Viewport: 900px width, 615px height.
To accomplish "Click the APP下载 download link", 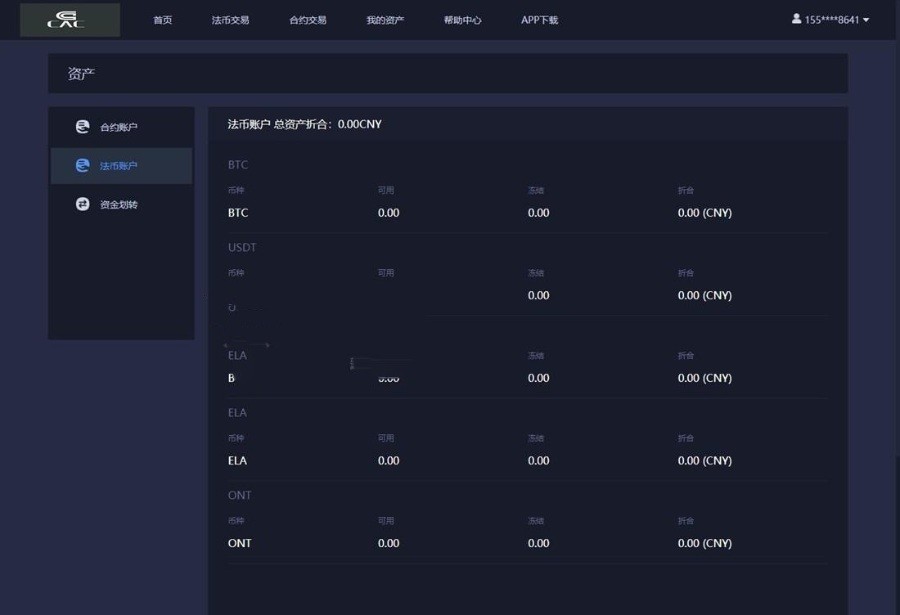I will tap(539, 20).
